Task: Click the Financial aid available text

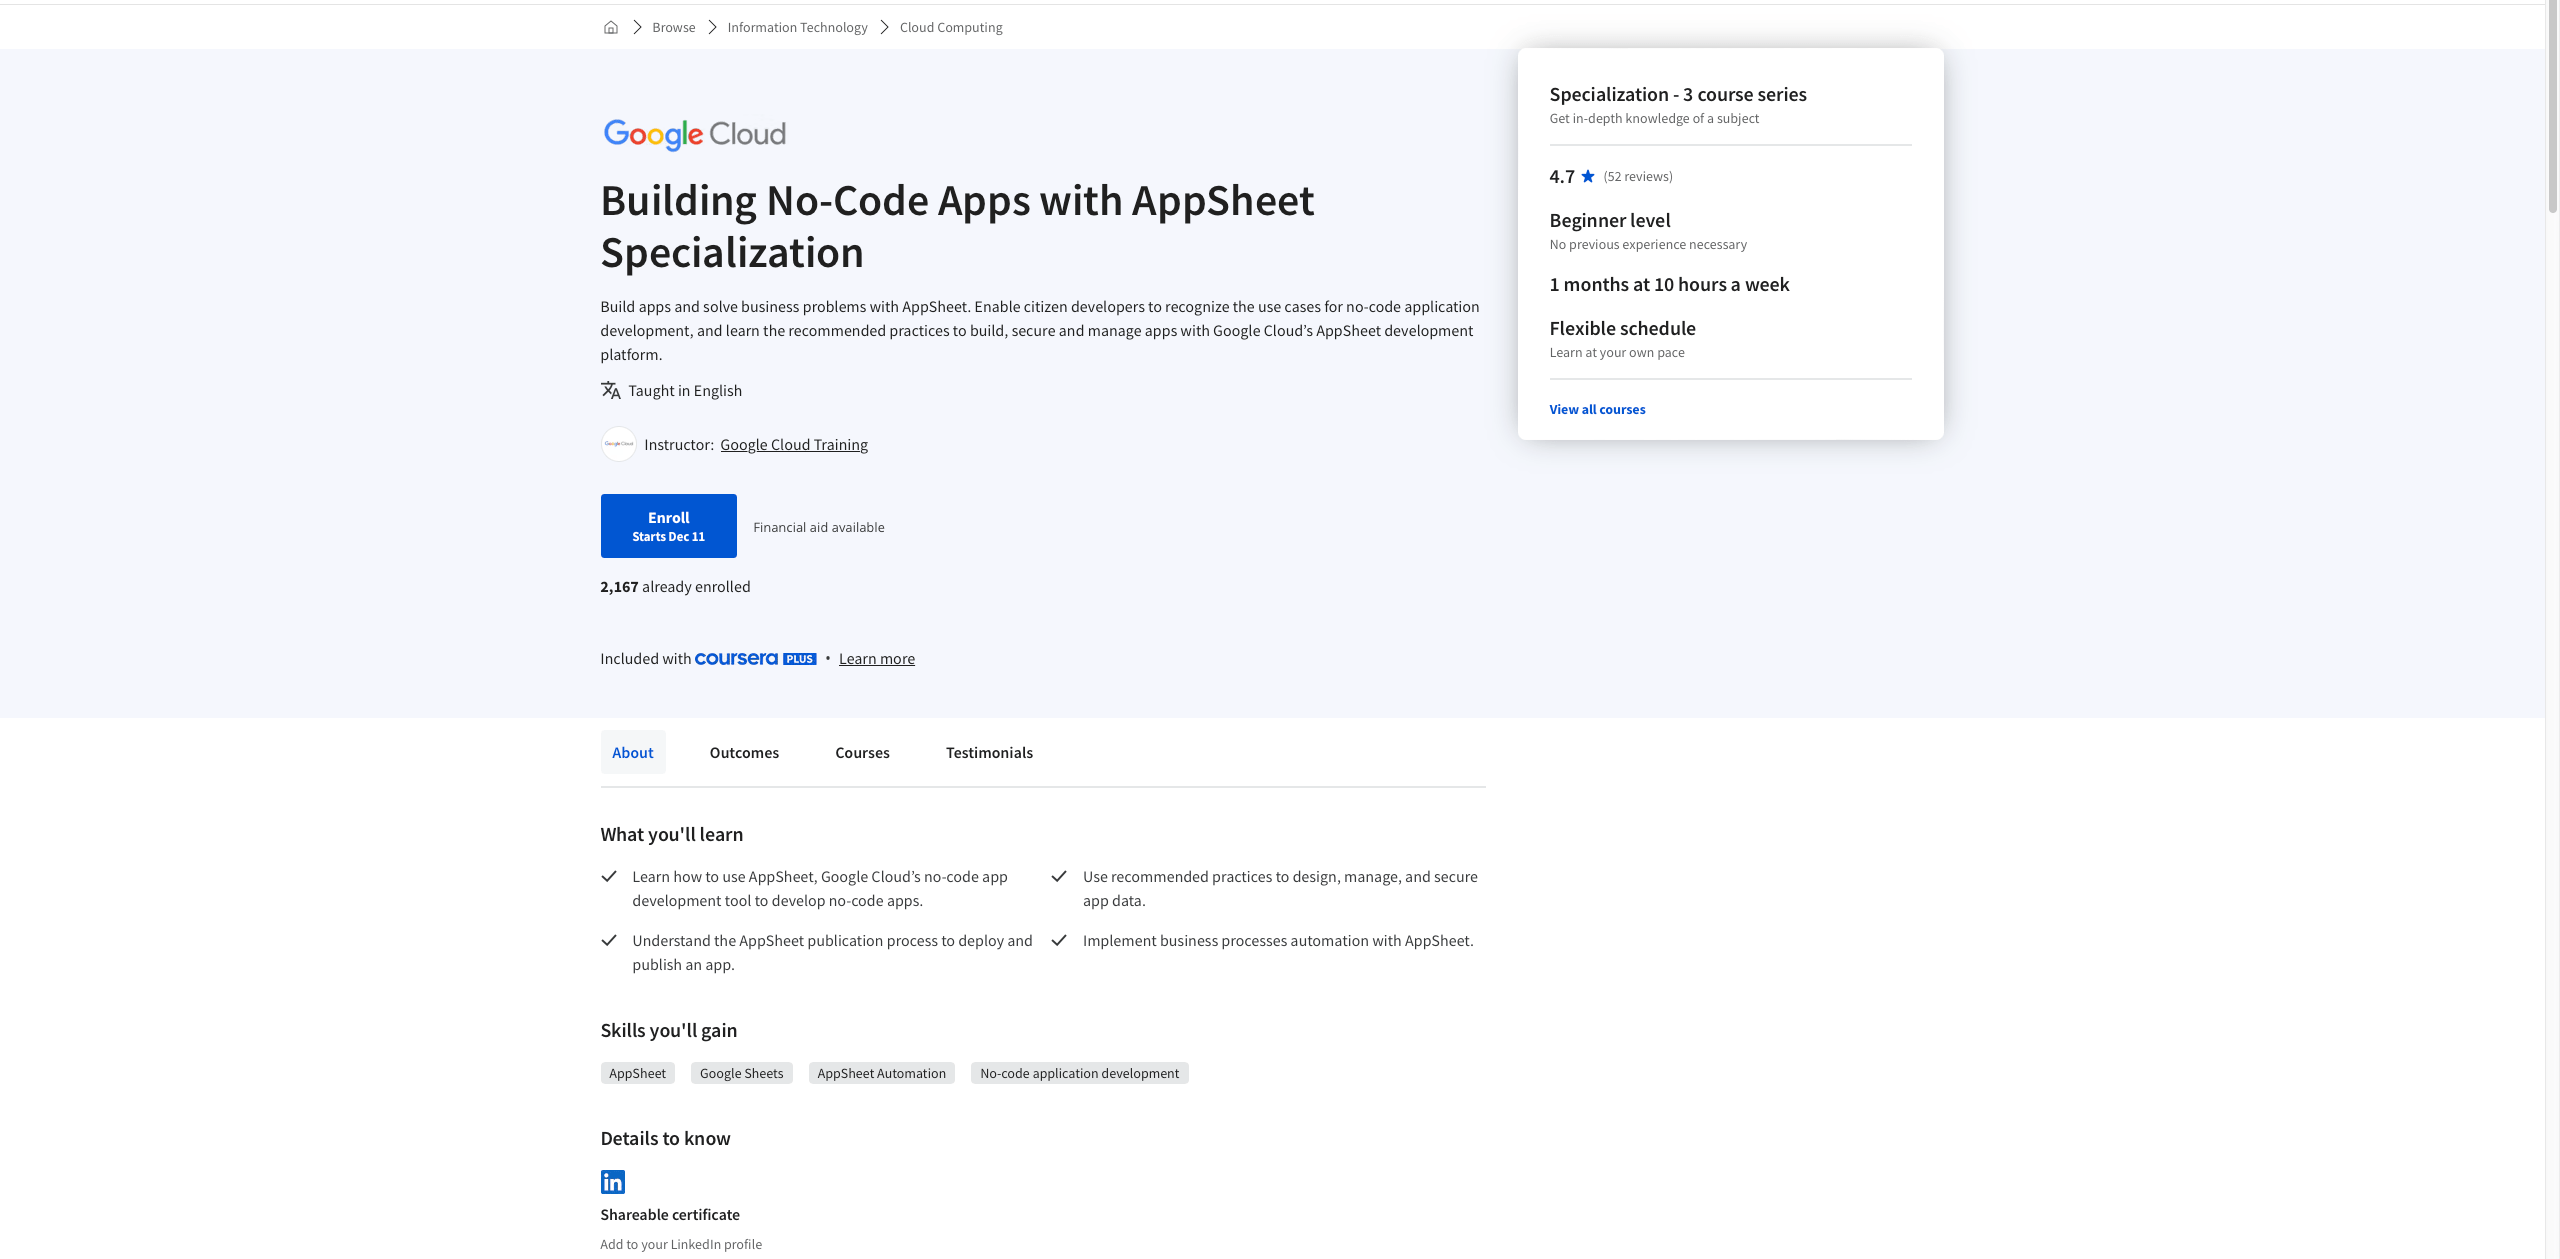Action: pyautogui.click(x=819, y=527)
